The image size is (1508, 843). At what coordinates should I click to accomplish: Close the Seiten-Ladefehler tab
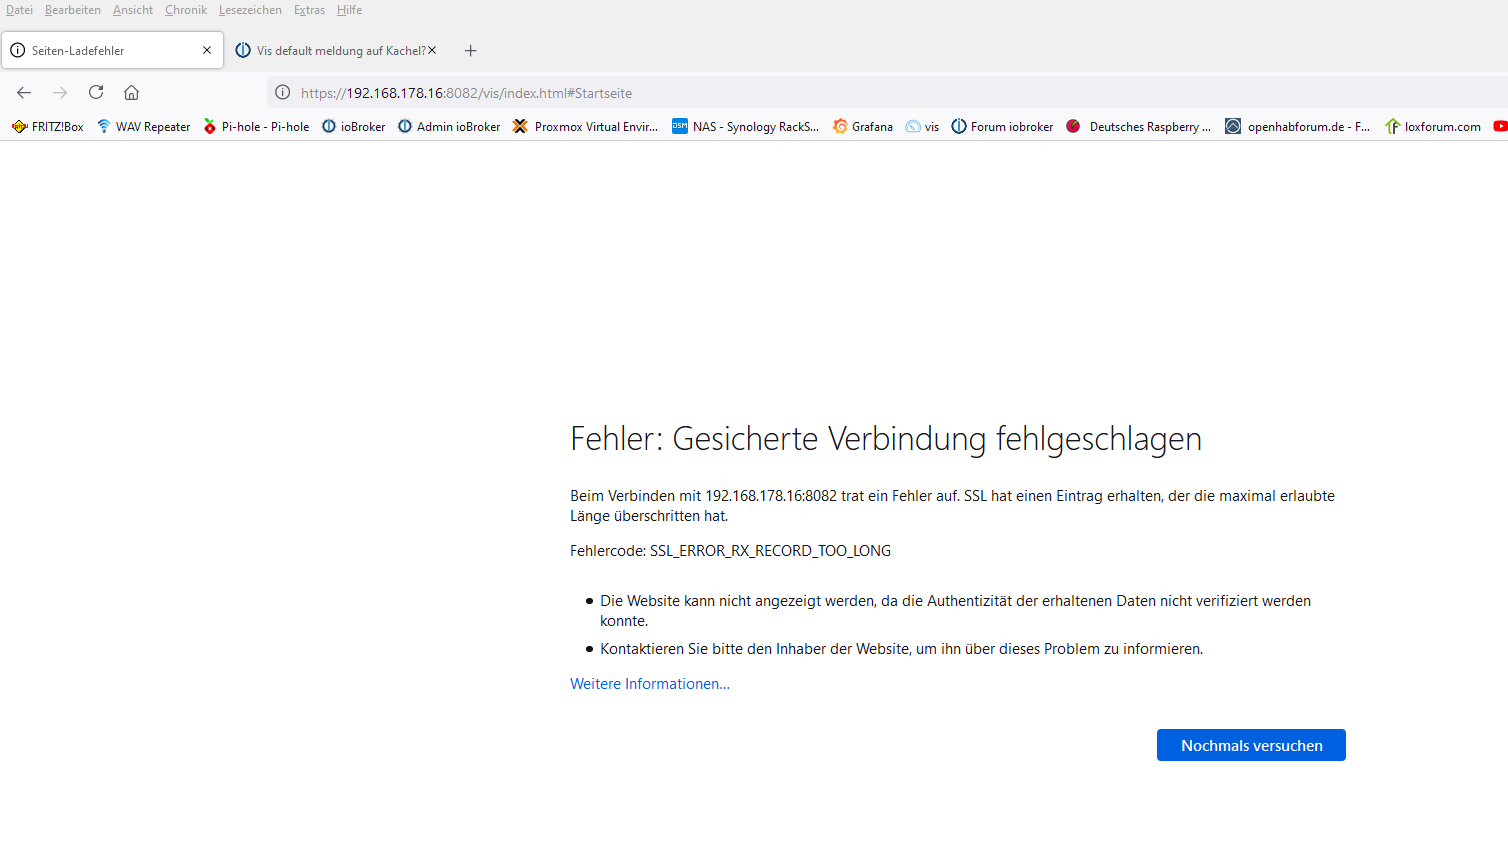(207, 50)
